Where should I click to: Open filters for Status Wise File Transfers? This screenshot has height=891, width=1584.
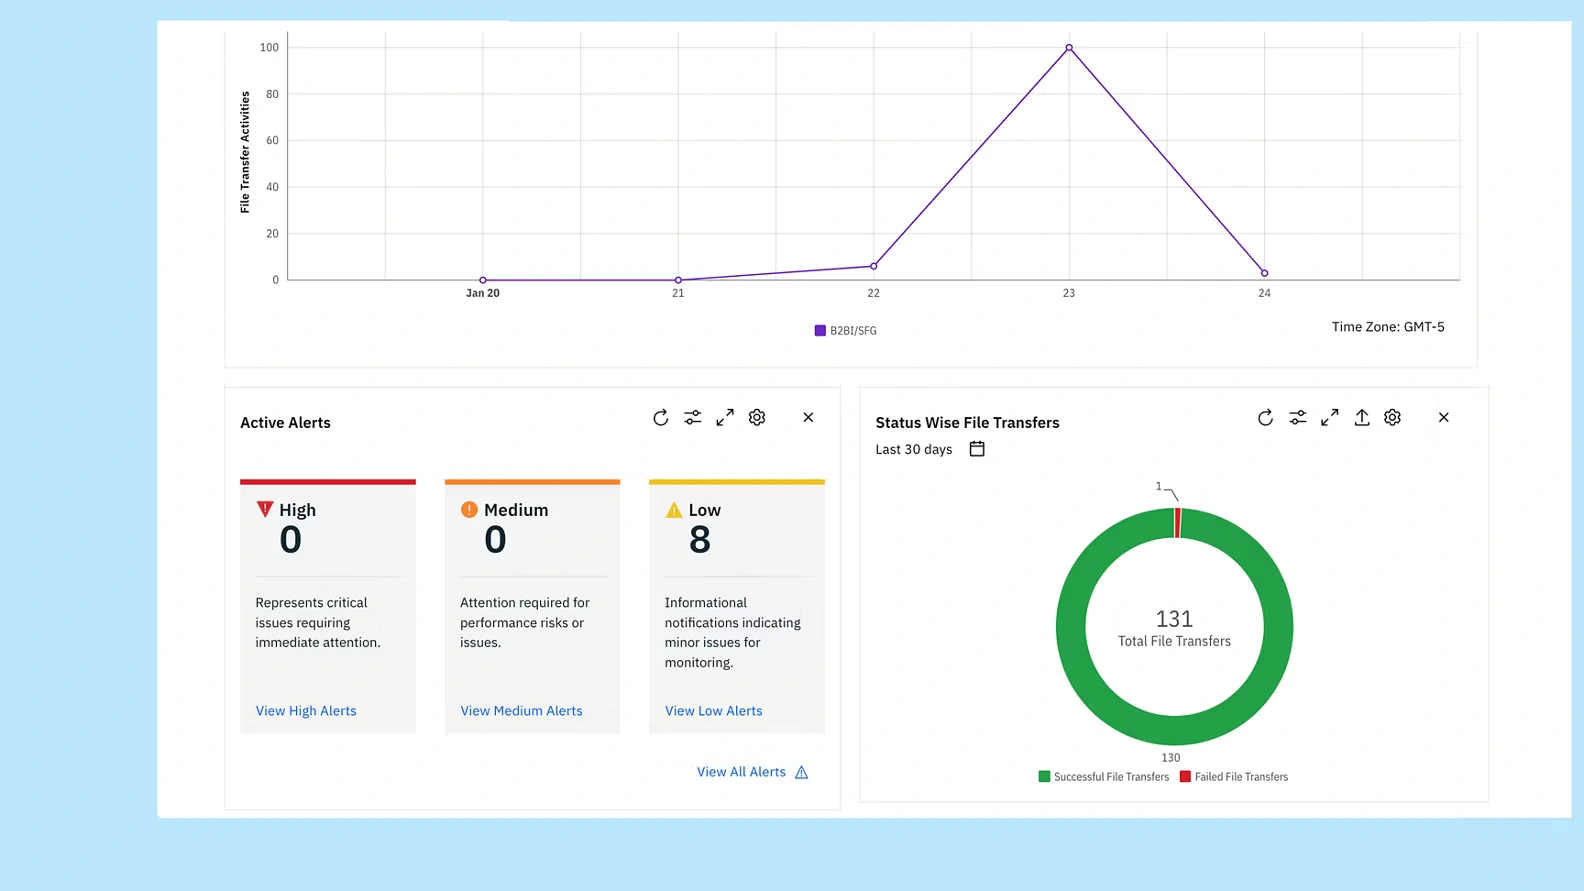[x=1297, y=418]
